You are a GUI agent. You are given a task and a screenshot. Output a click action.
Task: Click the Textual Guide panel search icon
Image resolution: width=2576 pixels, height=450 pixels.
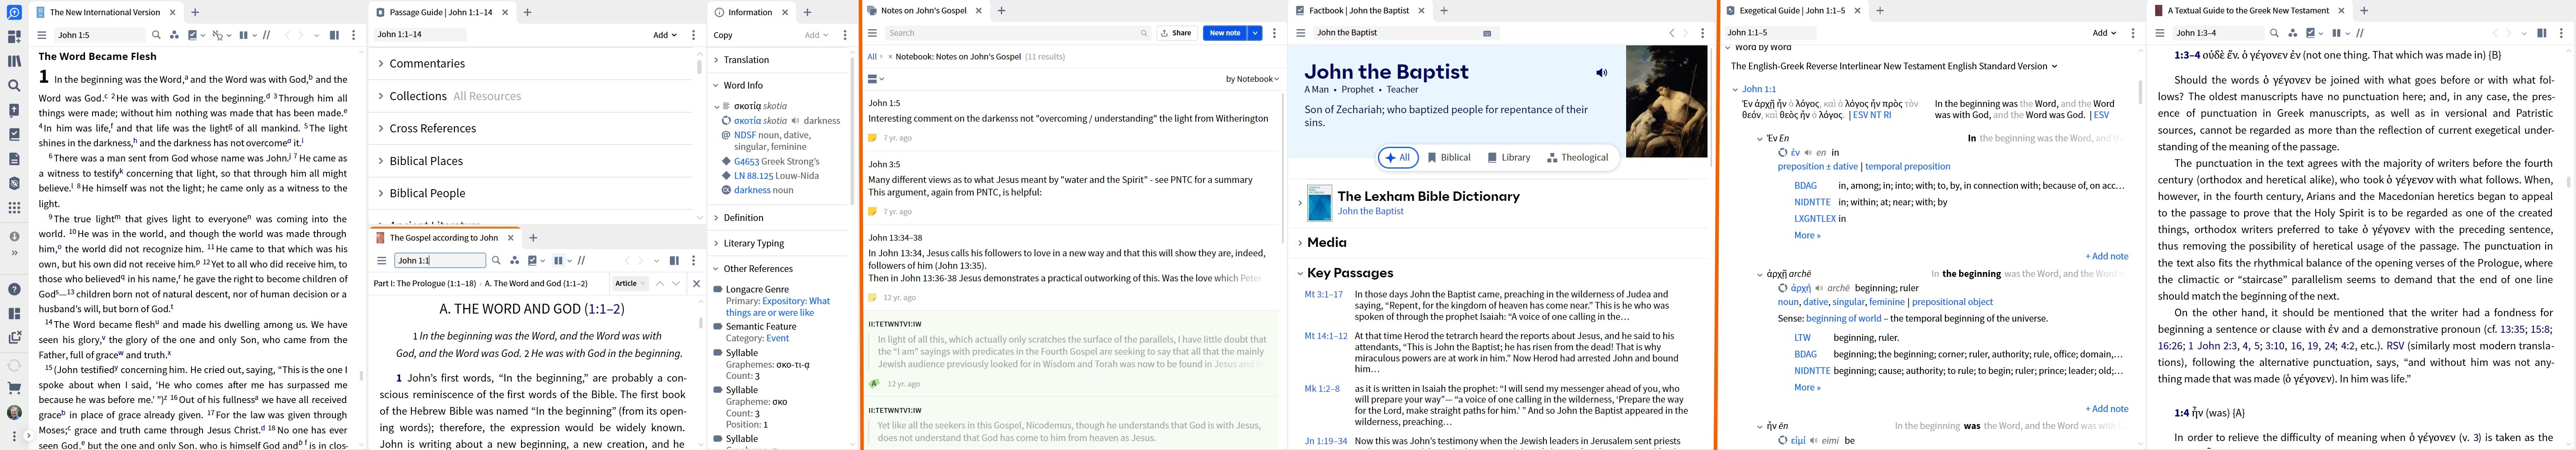click(x=2274, y=33)
